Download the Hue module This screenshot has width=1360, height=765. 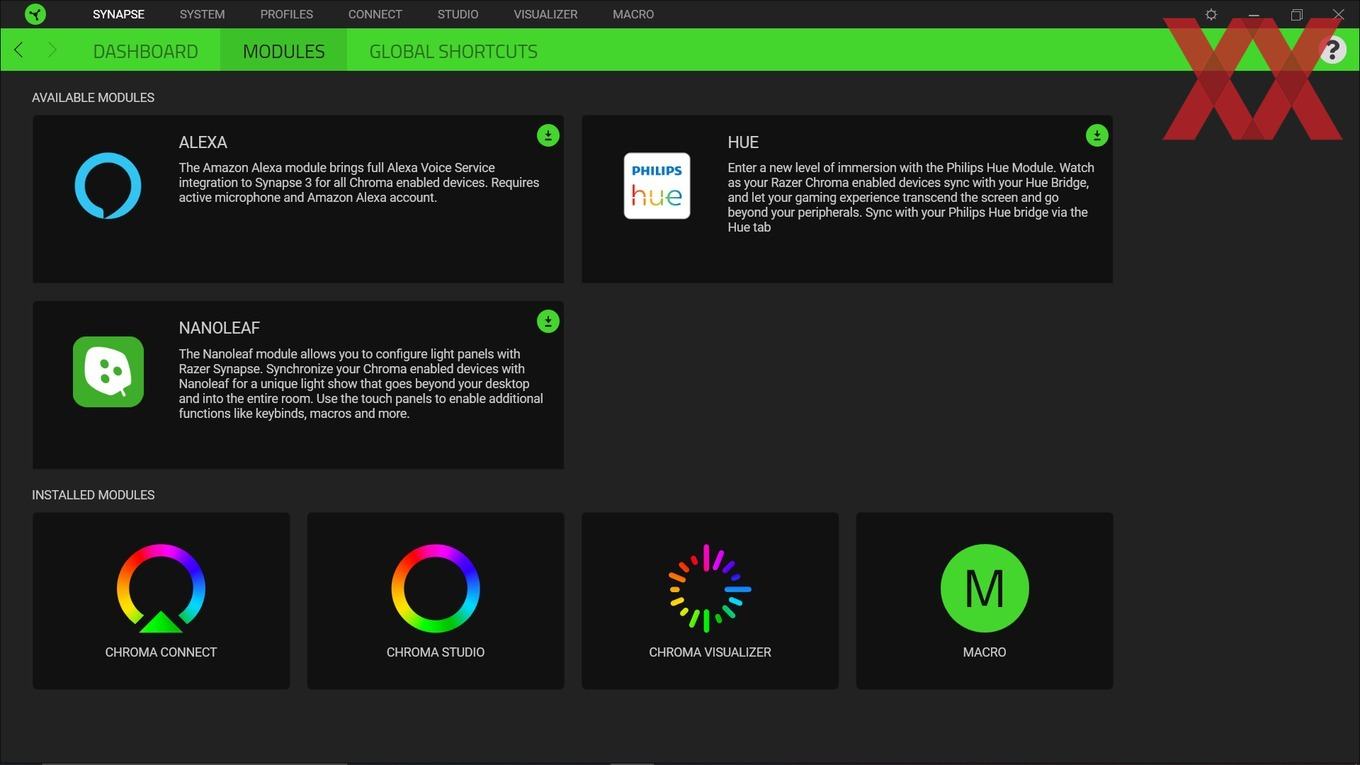(1097, 135)
